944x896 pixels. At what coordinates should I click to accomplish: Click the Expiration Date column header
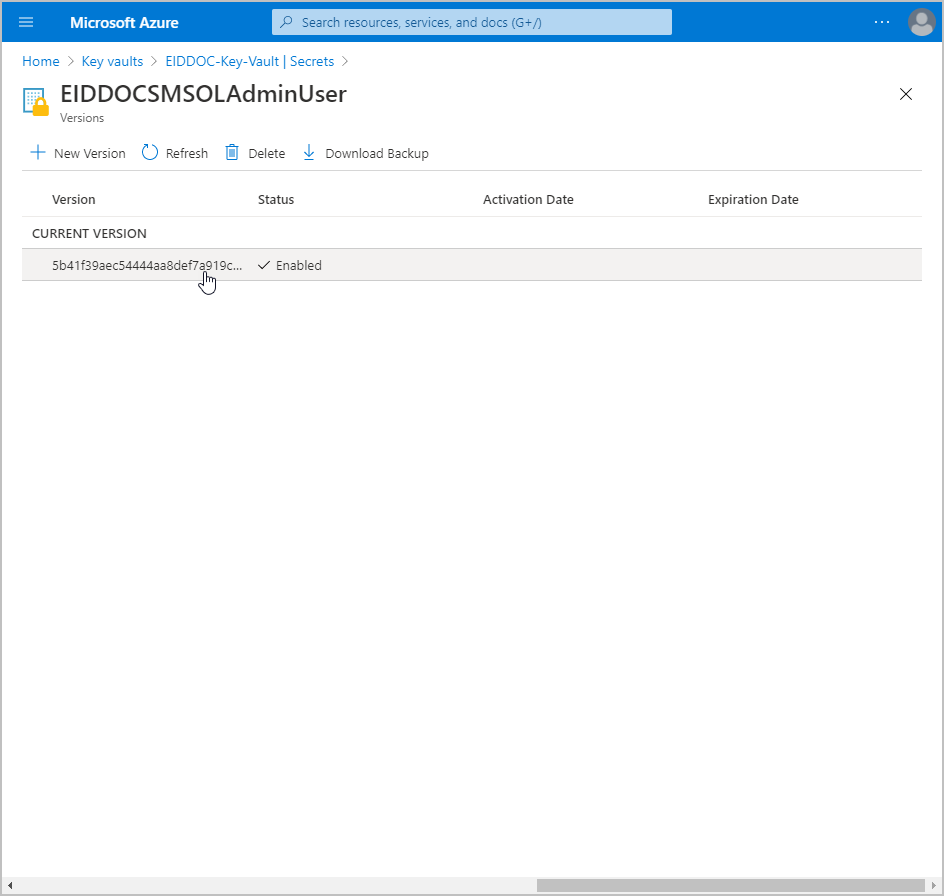(x=753, y=199)
